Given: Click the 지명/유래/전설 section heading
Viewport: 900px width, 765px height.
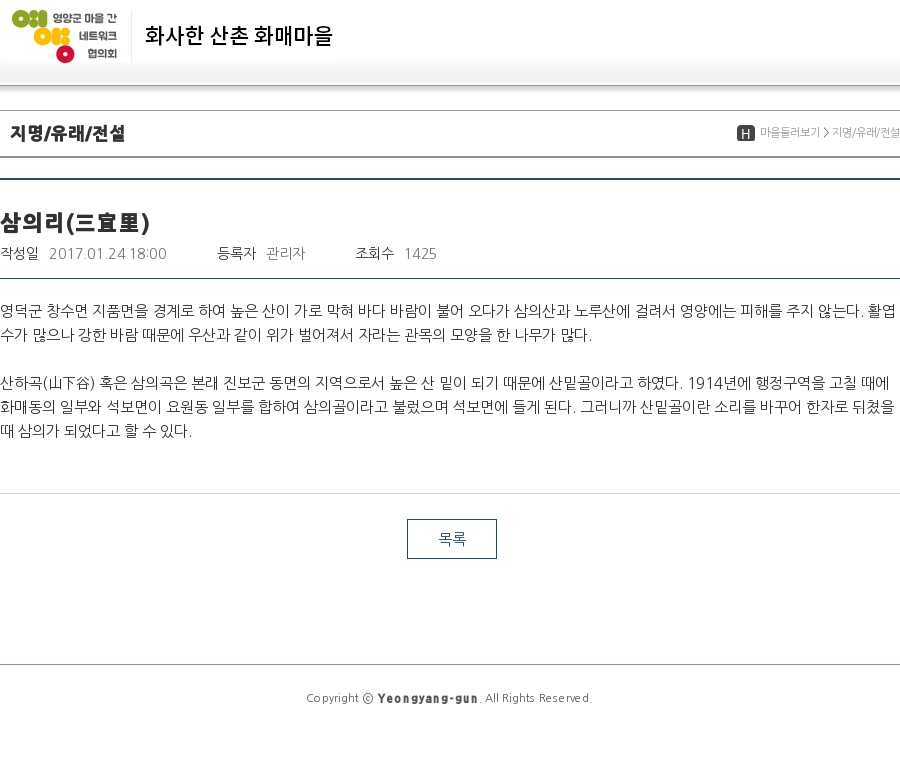Looking at the screenshot, I should click(68, 133).
